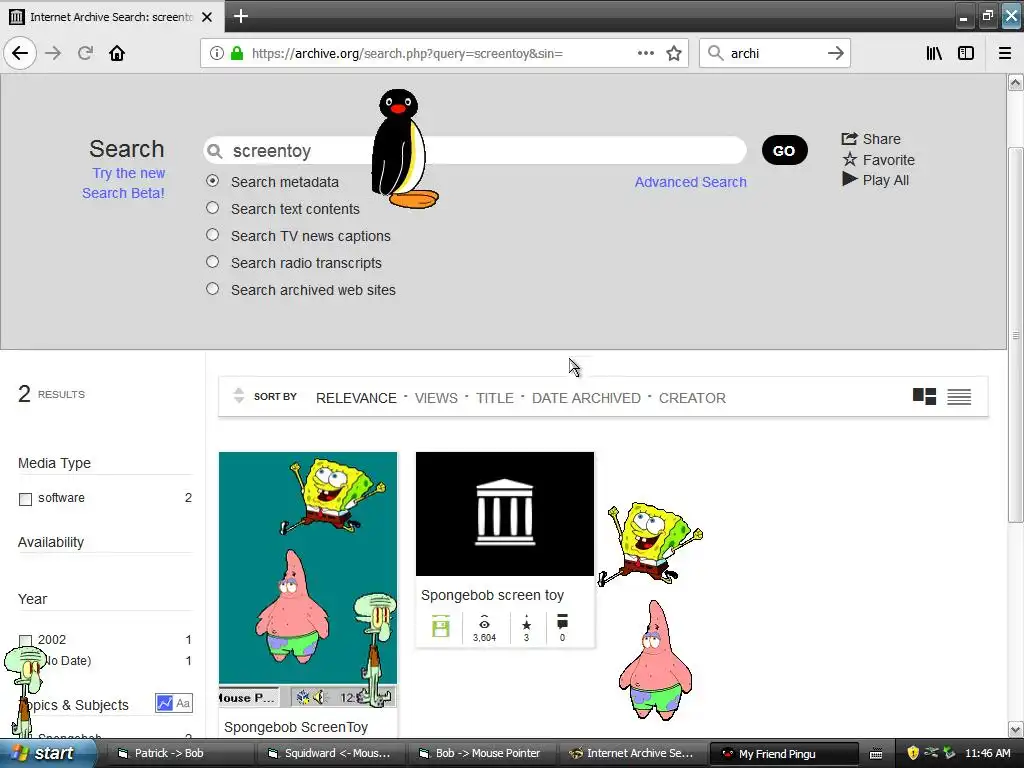Sort results by Views
Image resolution: width=1024 pixels, height=768 pixels.
(436, 398)
